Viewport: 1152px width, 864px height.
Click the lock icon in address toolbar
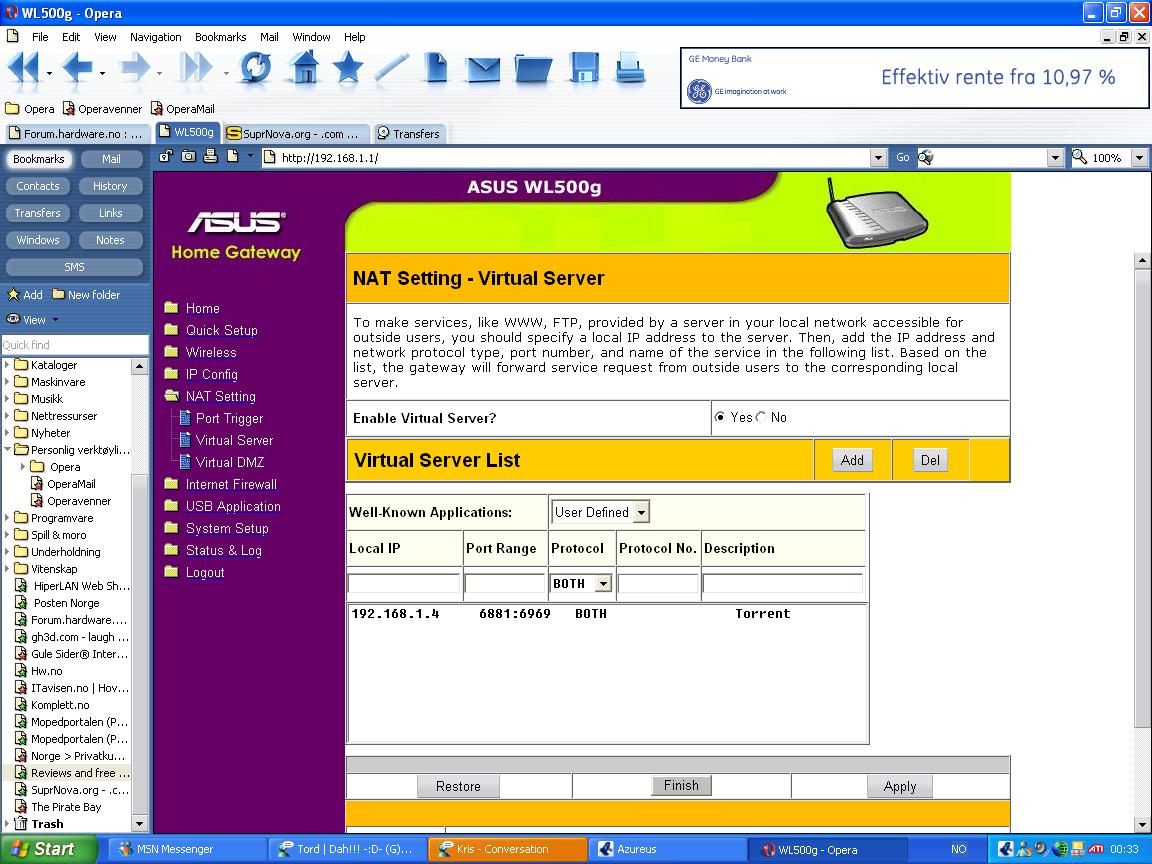click(x=166, y=156)
